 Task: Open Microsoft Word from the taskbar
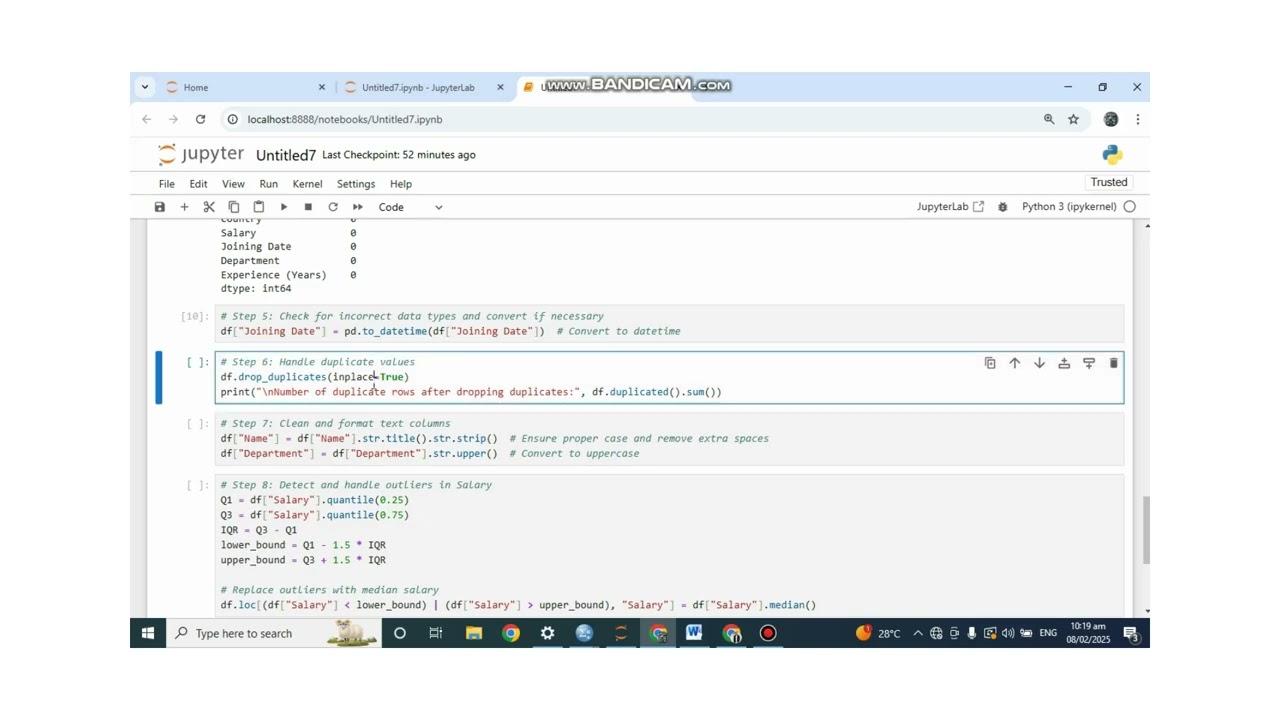(694, 633)
